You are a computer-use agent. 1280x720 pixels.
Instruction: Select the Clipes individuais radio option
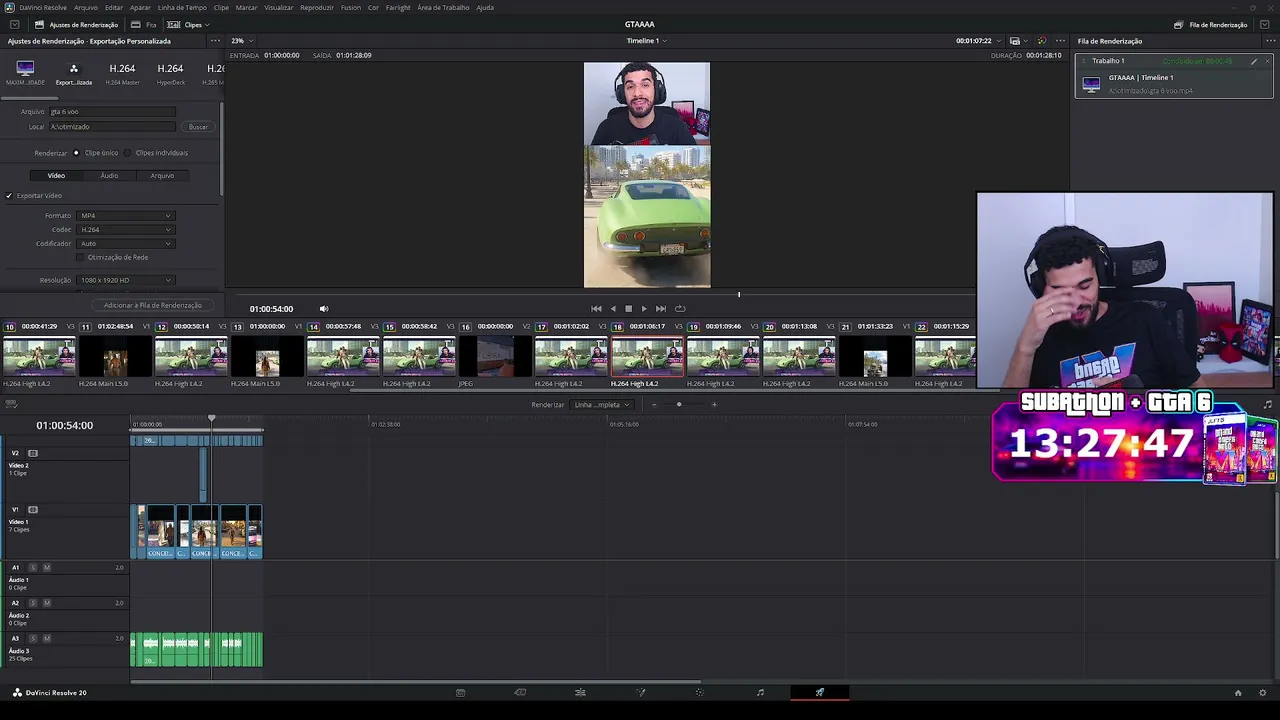(128, 153)
